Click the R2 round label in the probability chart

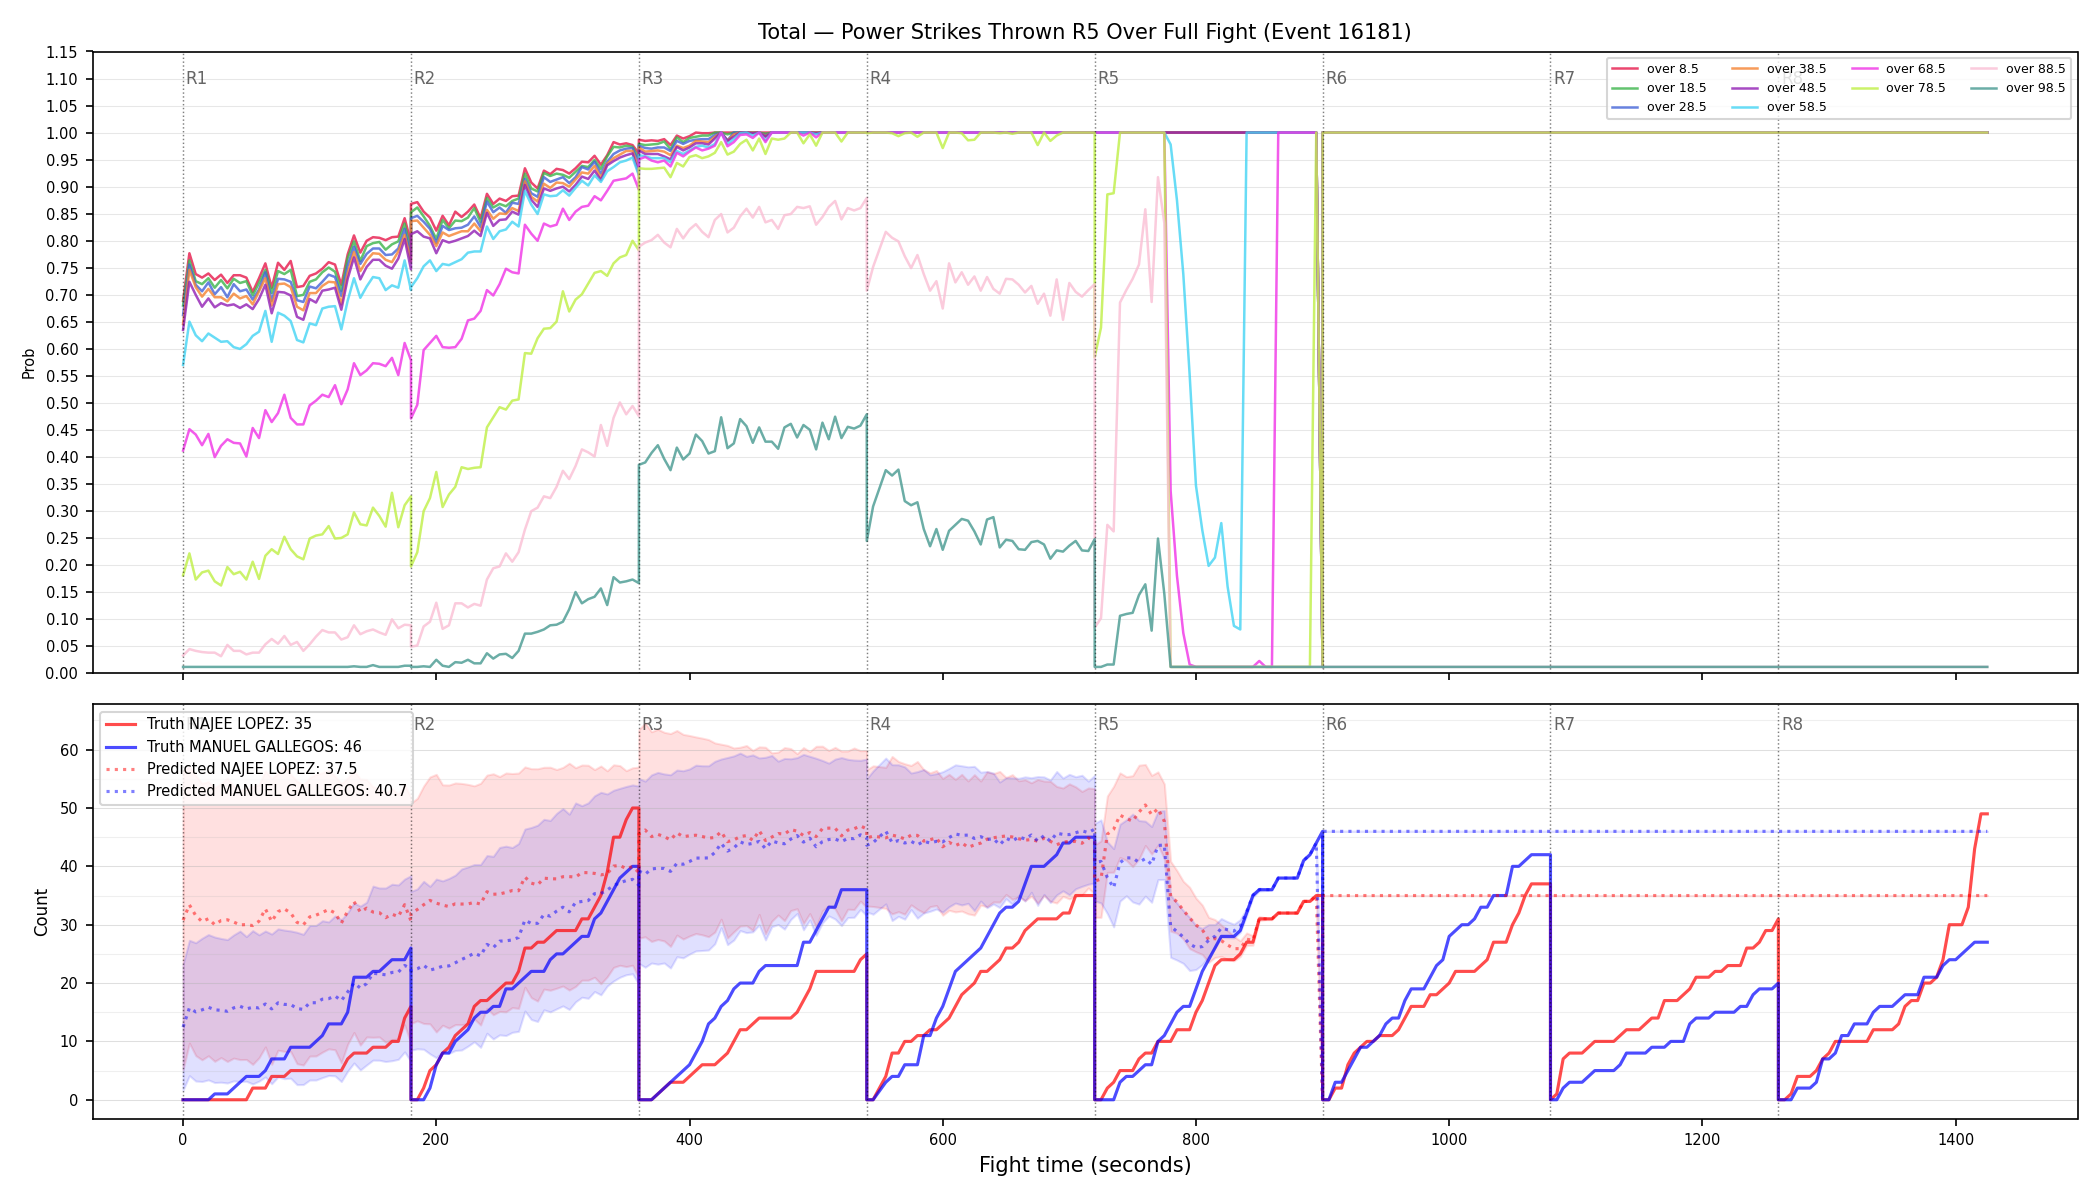coord(424,78)
